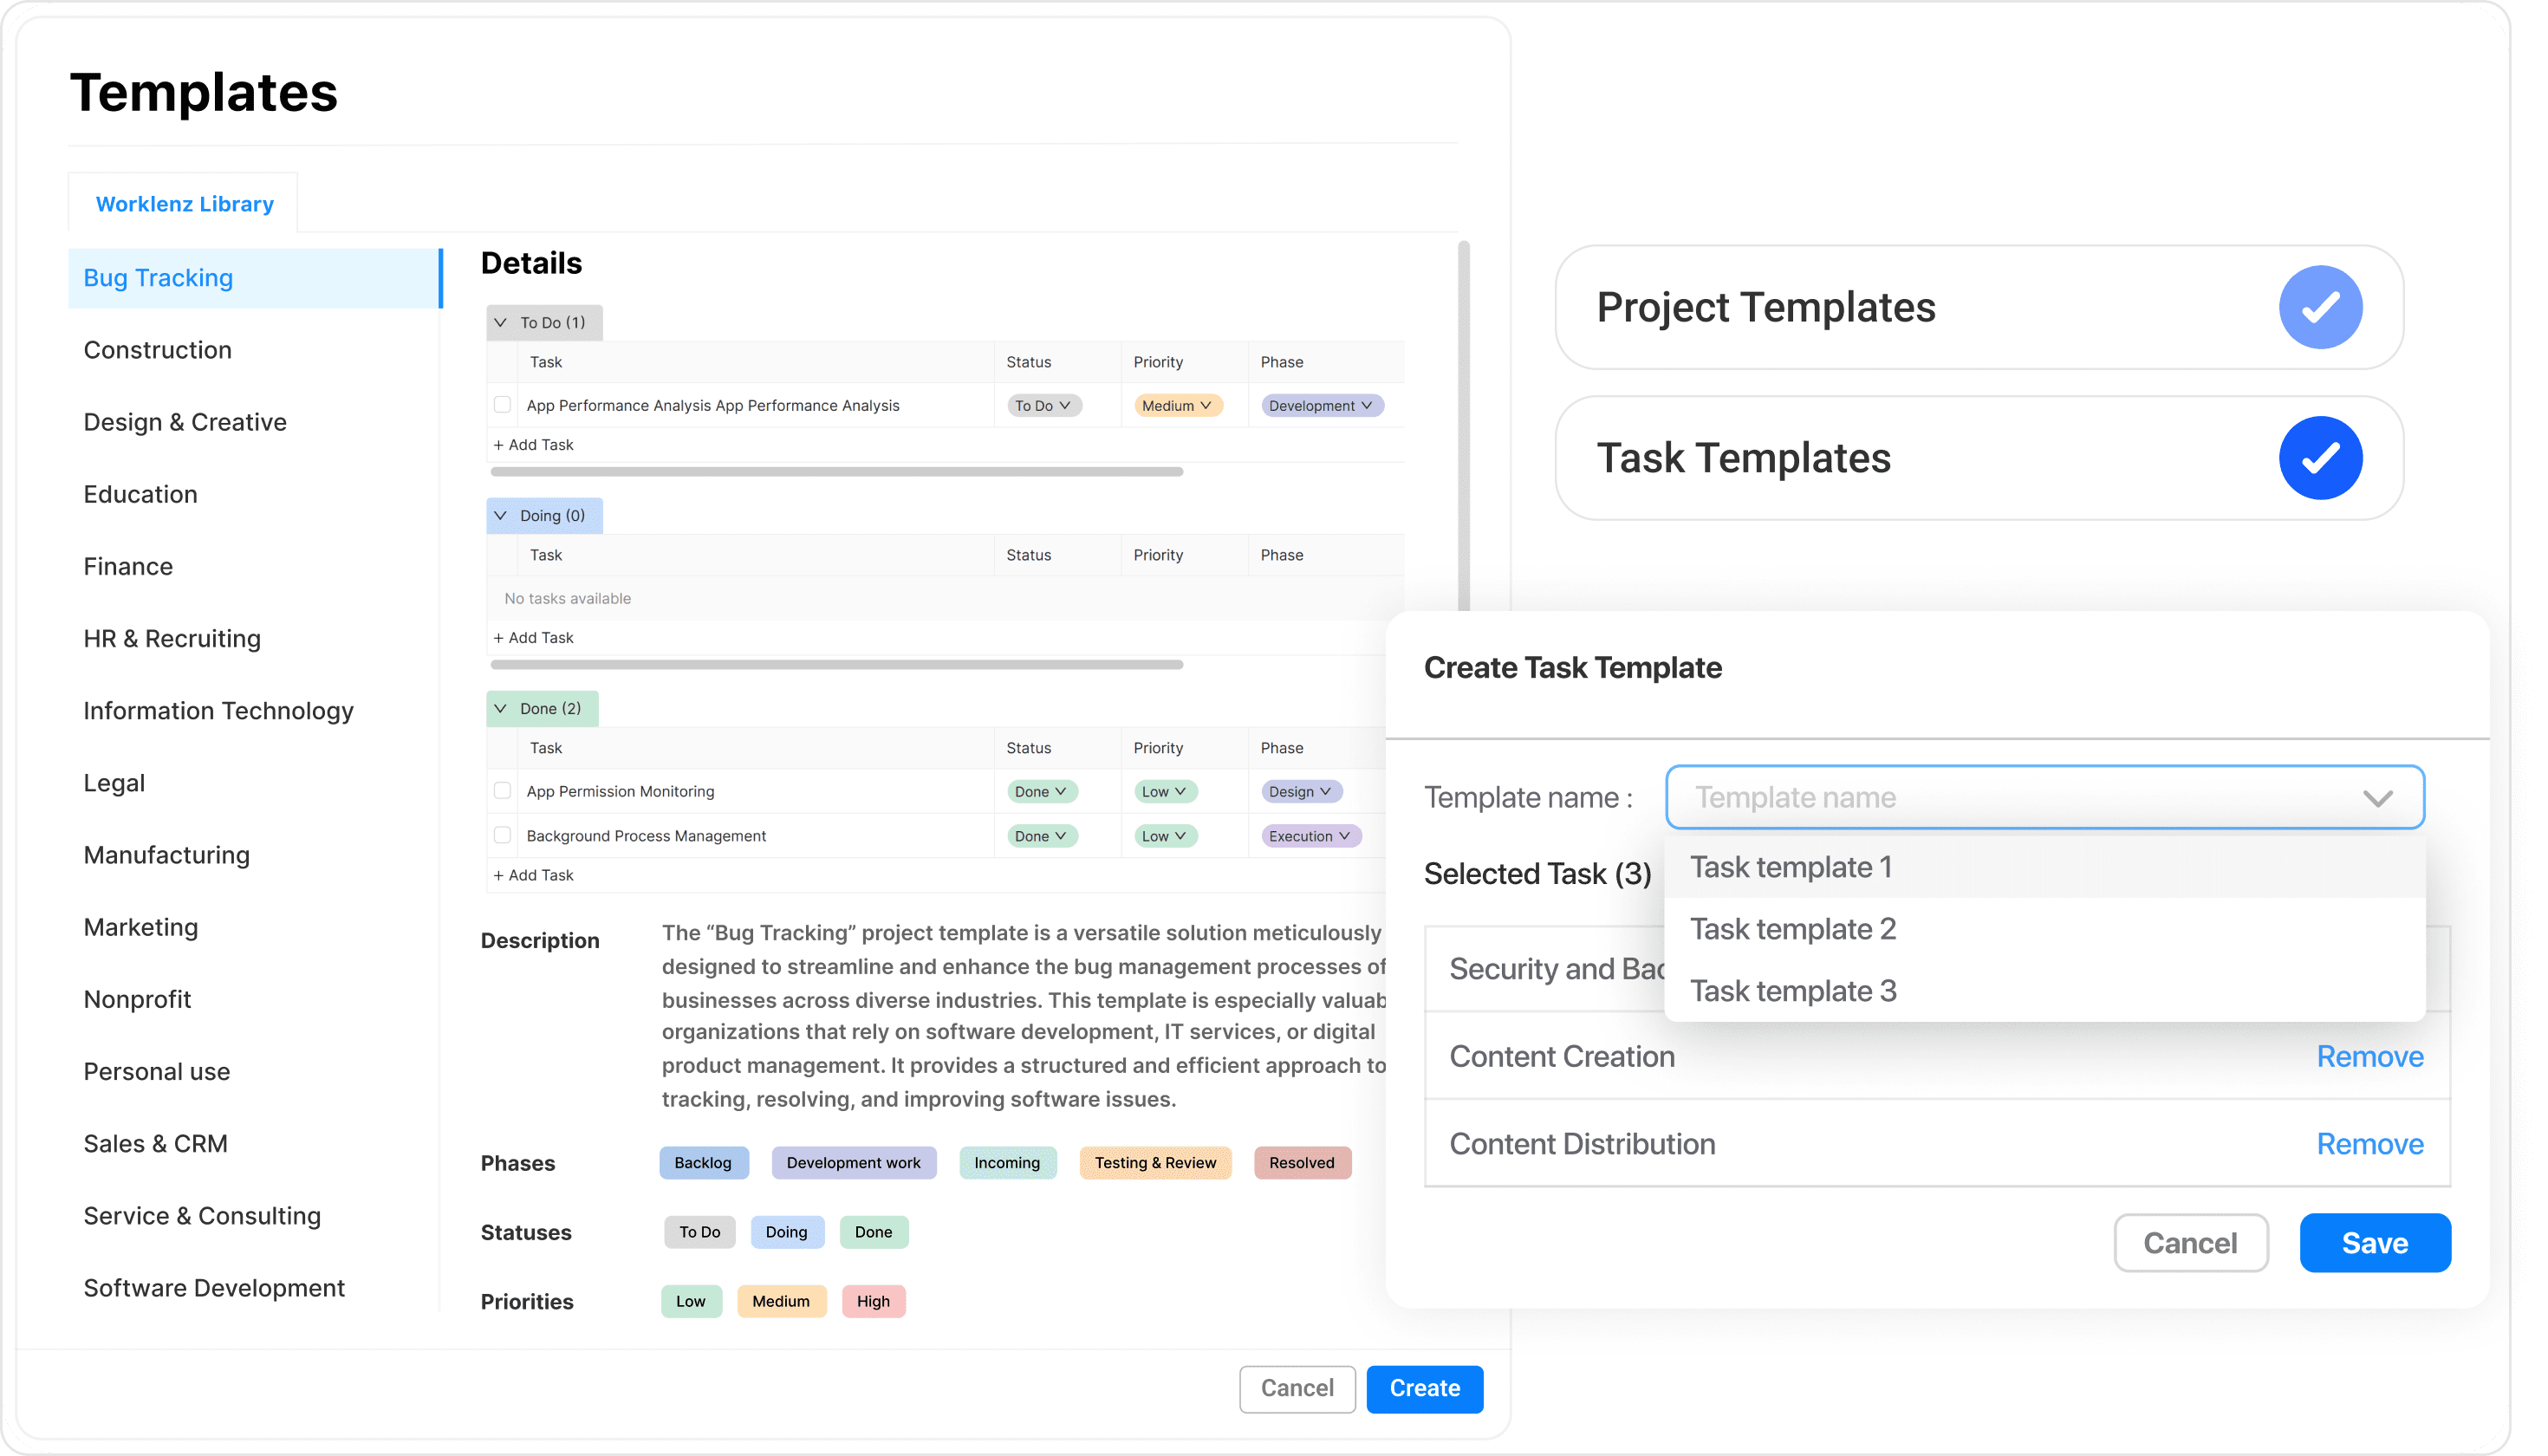The image size is (2548, 1456).
Task: Collapse the To Do task section
Action: [x=500, y=322]
